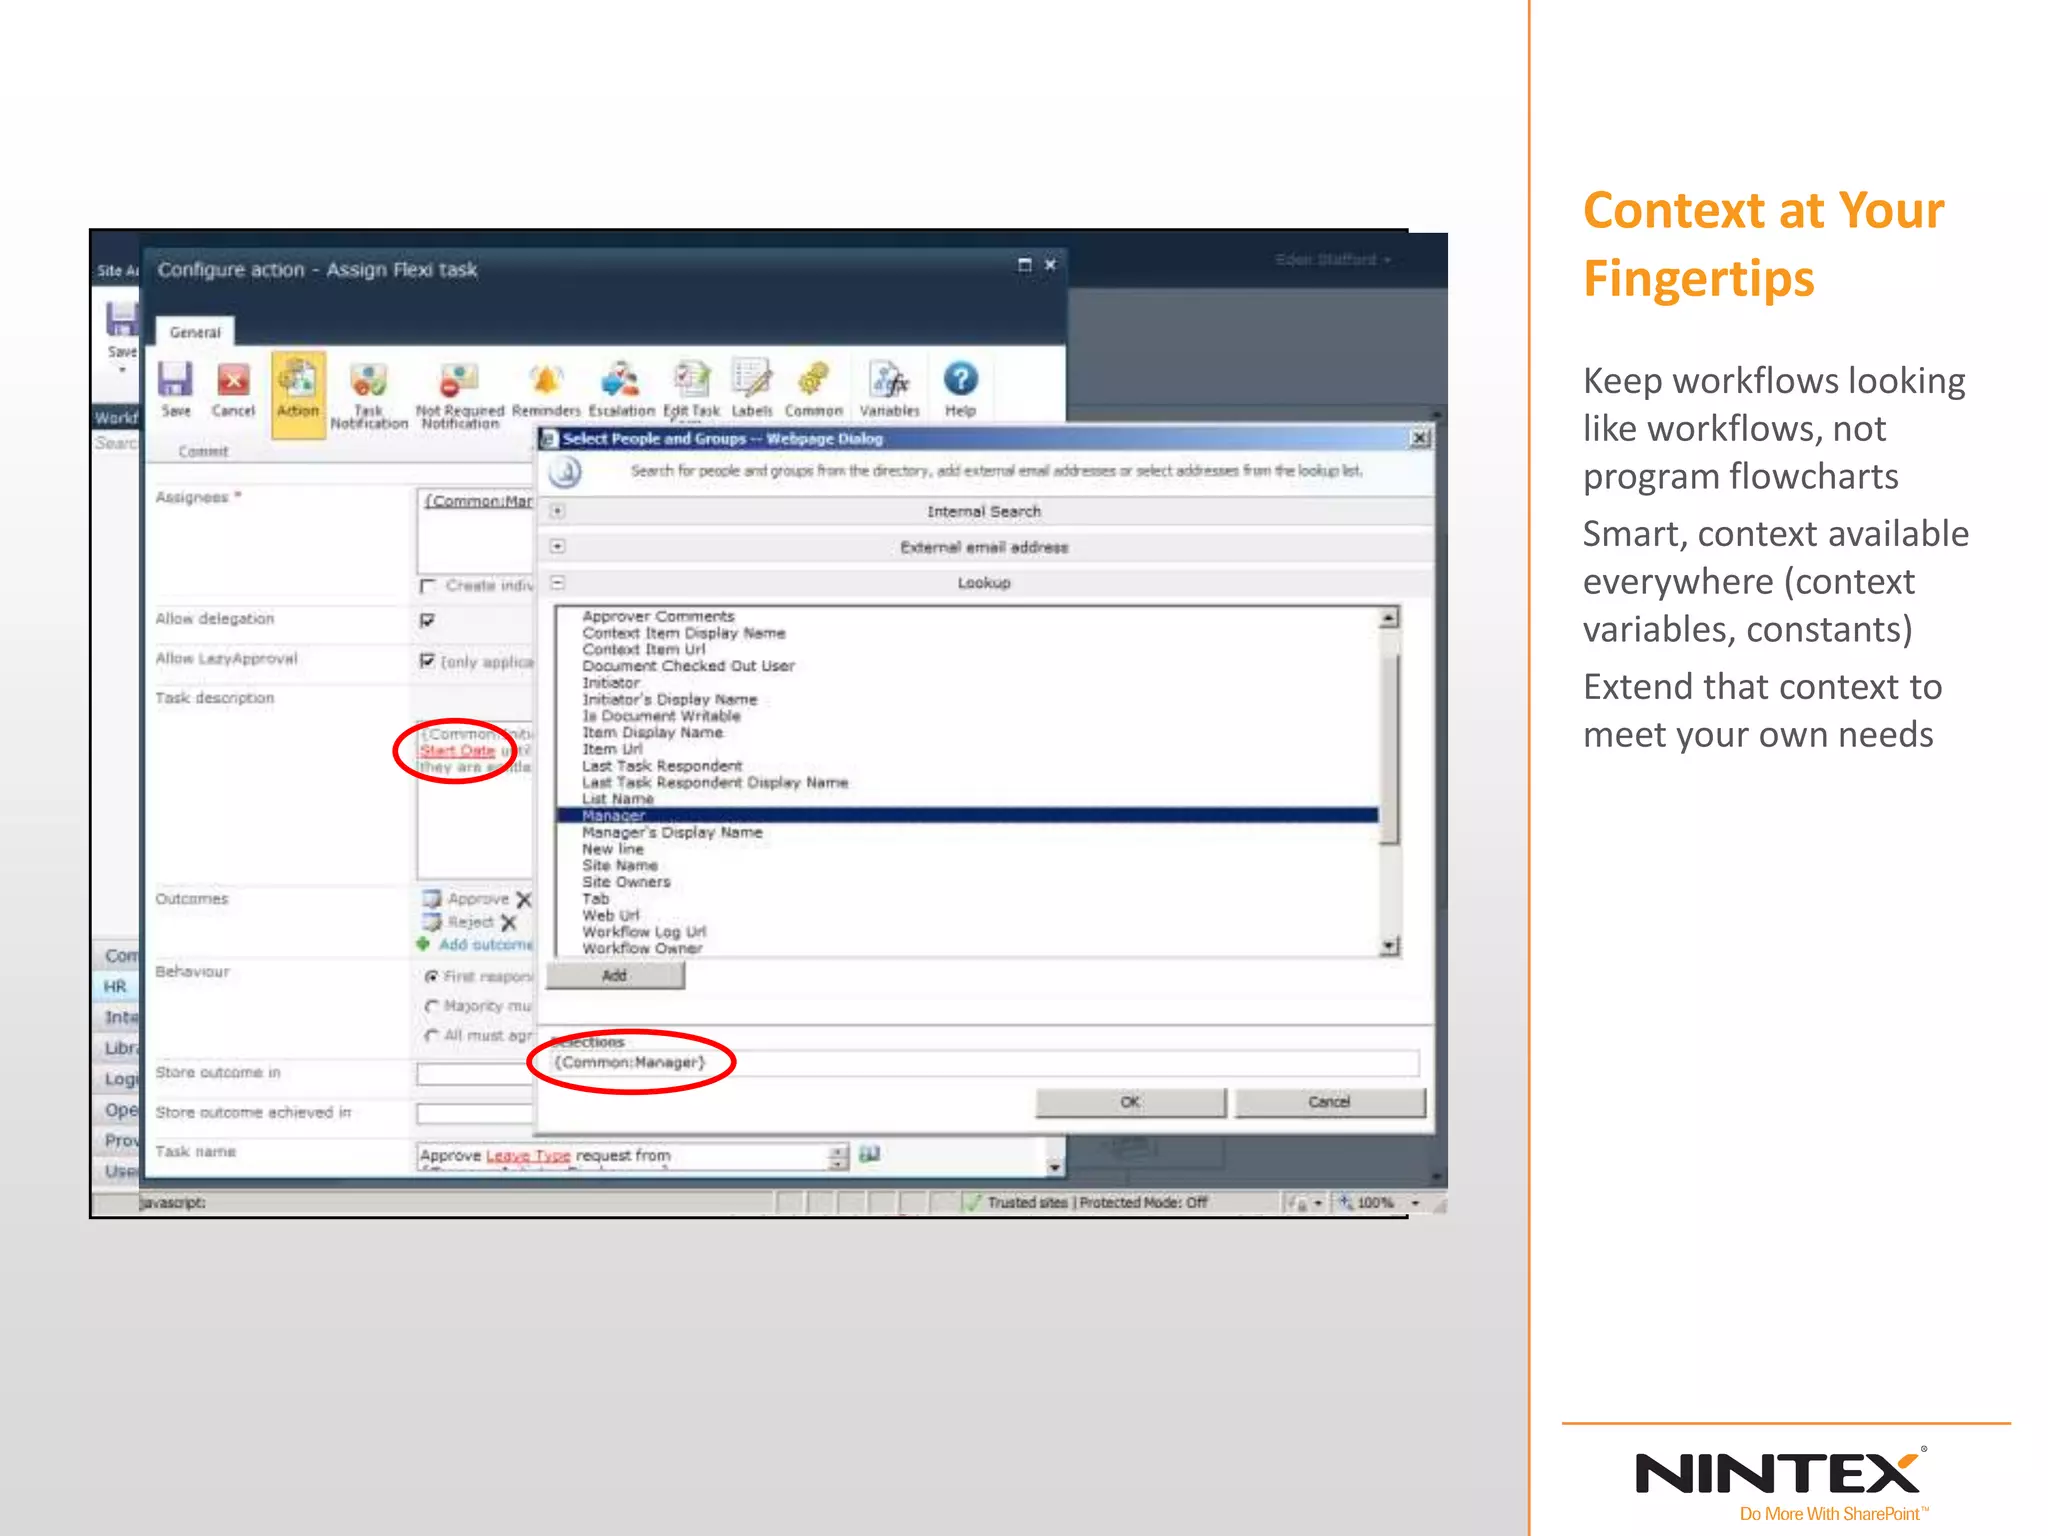
Task: Select Majority must choose behaviour
Action: [x=432, y=1006]
